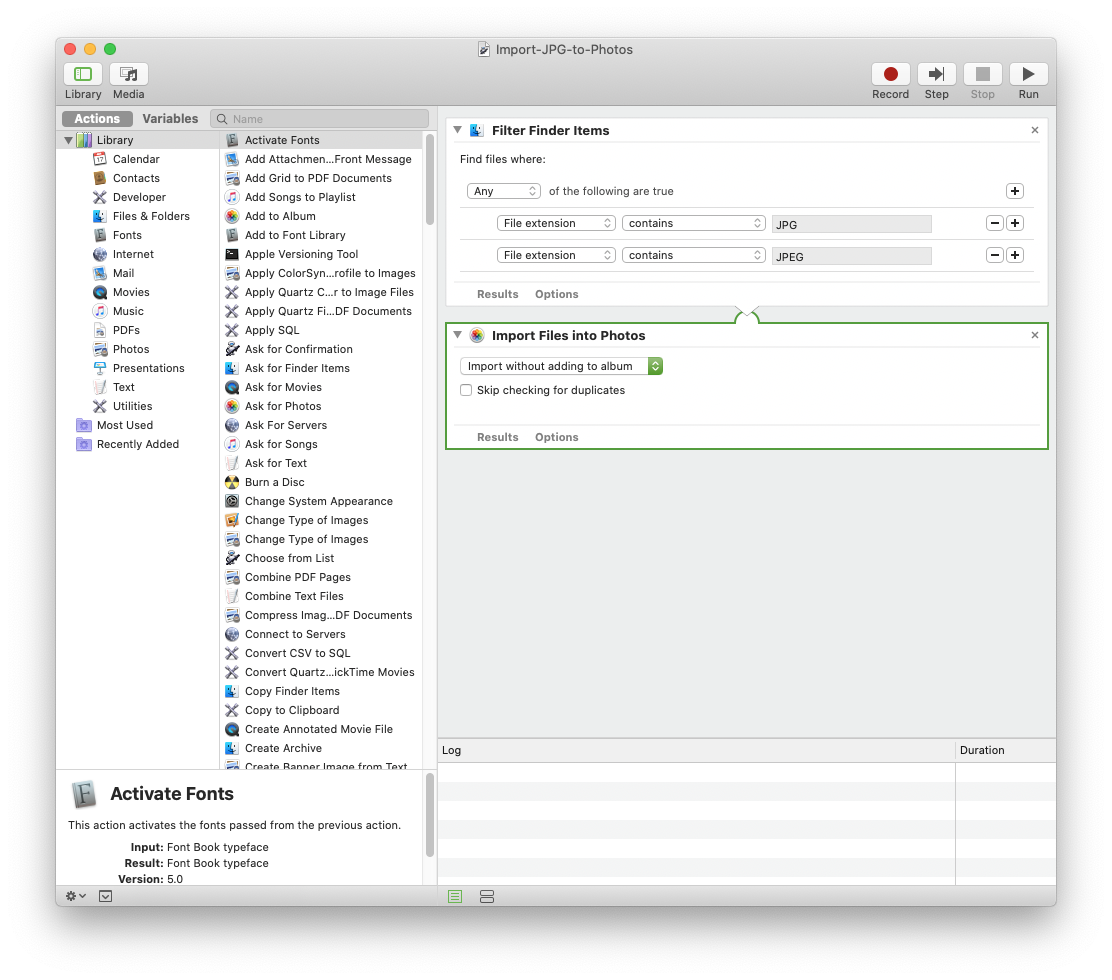This screenshot has width=1112, height=980.
Task: Remove the JPG filter rule
Action: pyautogui.click(x=995, y=223)
